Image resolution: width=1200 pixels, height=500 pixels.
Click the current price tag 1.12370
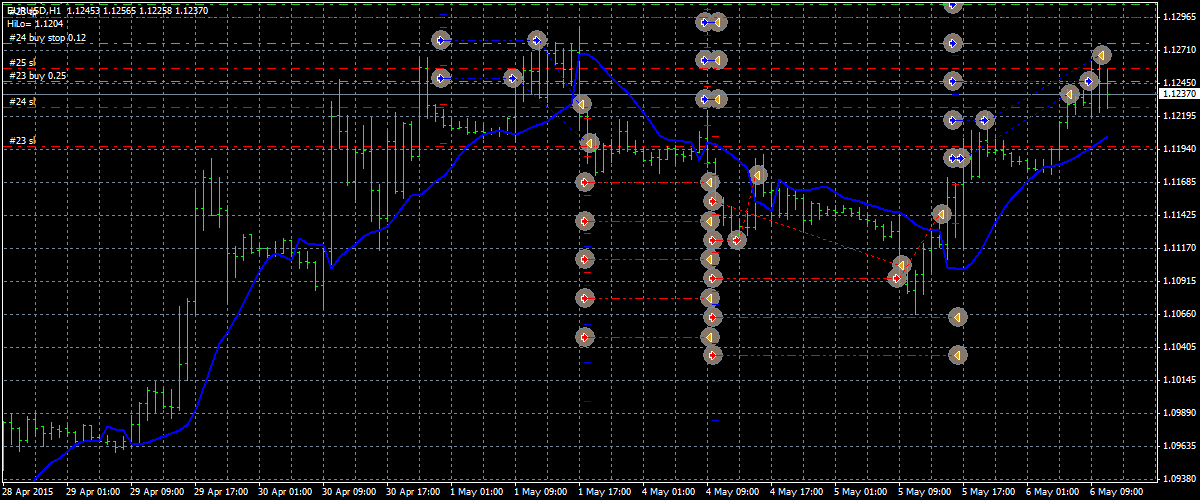tap(1175, 93)
